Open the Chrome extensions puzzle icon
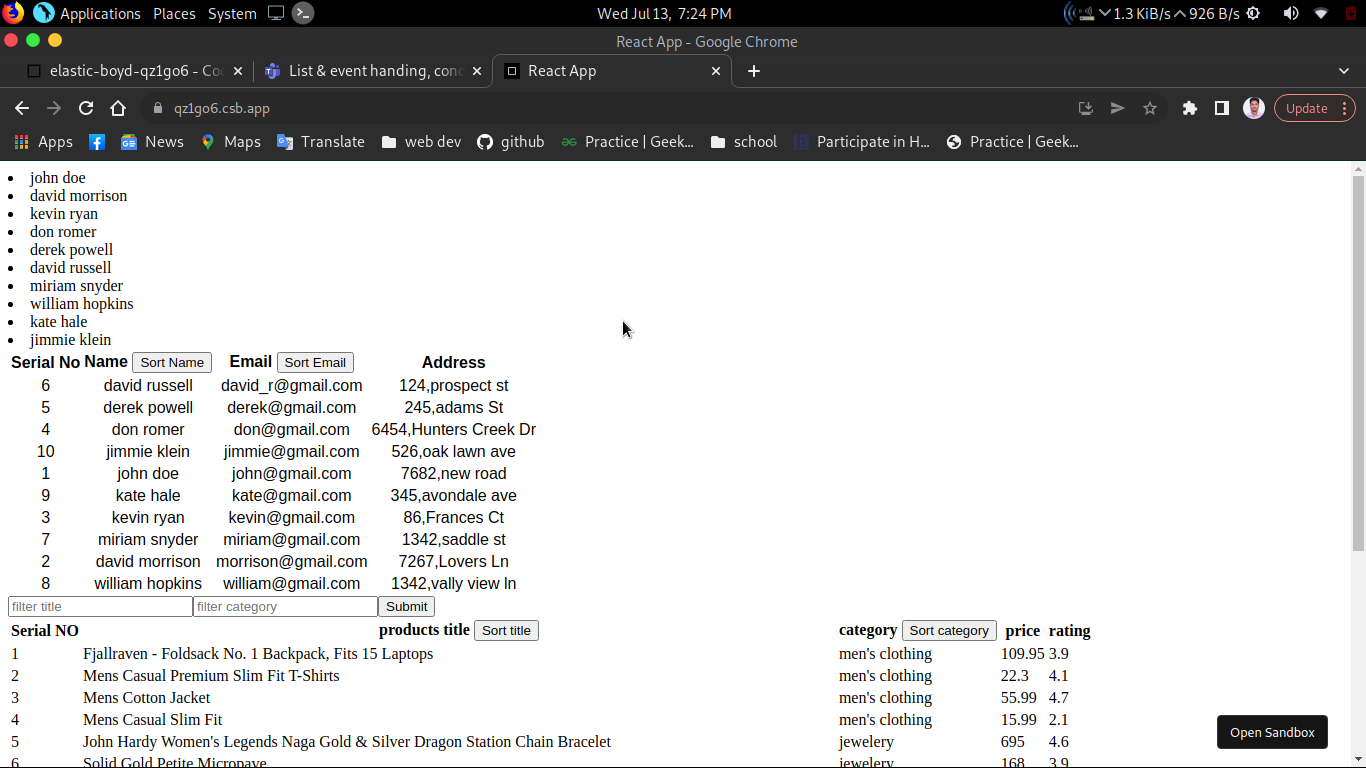Viewport: 1366px width, 768px height. [x=1190, y=108]
